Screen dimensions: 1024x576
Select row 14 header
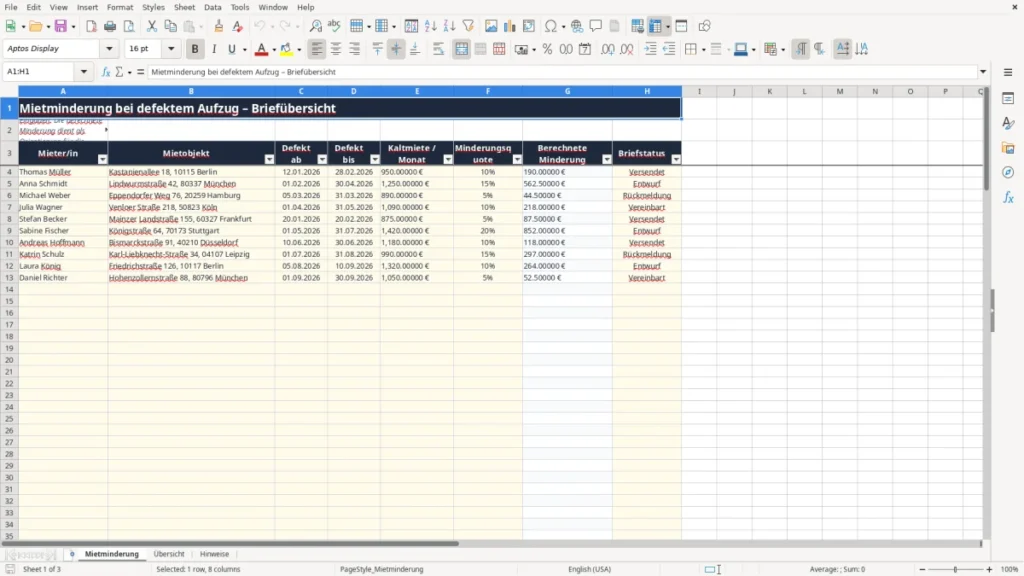click(x=9, y=289)
